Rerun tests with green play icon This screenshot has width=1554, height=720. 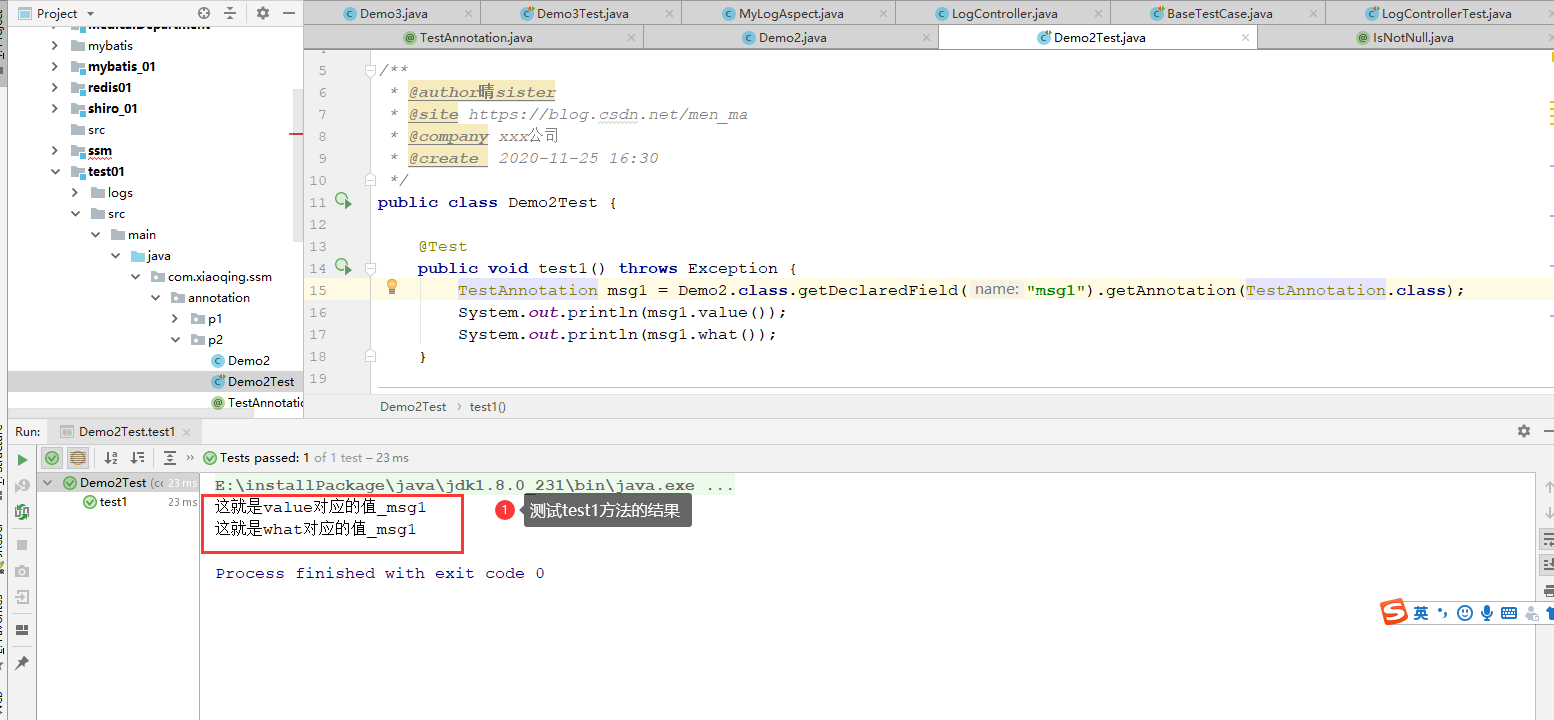pyautogui.click(x=22, y=460)
